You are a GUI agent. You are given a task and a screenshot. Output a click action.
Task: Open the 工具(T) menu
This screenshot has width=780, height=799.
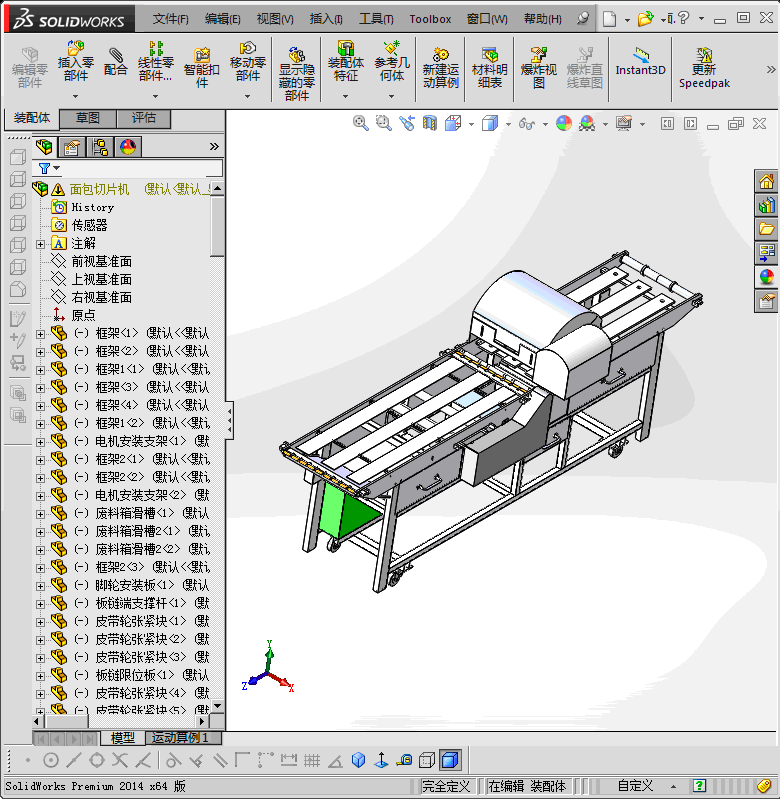(376, 19)
